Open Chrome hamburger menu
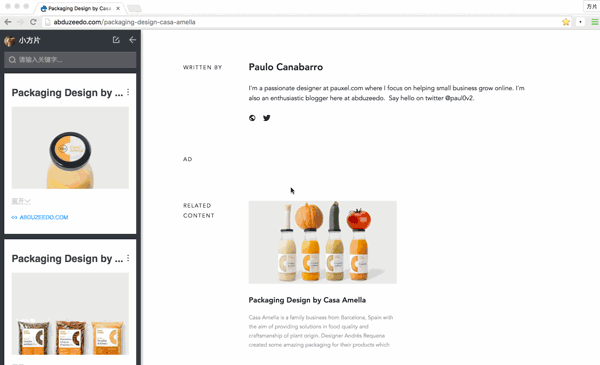This screenshot has height=365, width=600. 595,22
